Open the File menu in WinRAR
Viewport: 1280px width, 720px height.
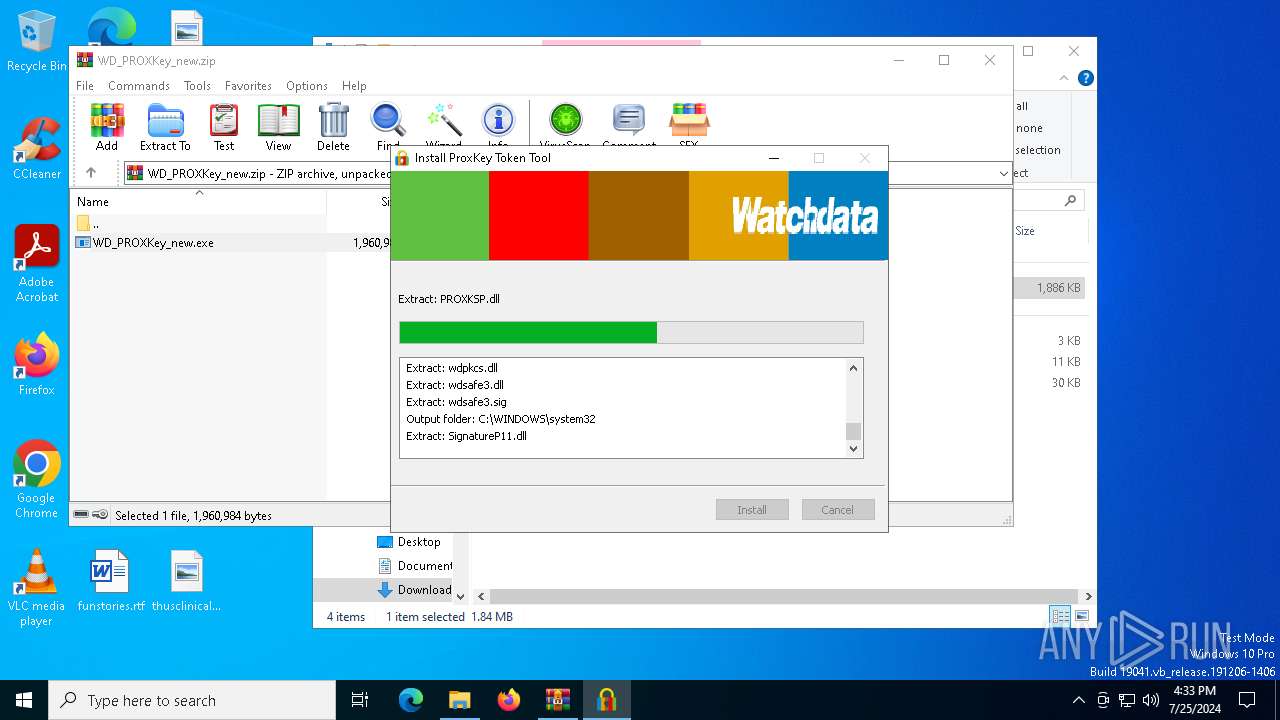click(85, 86)
